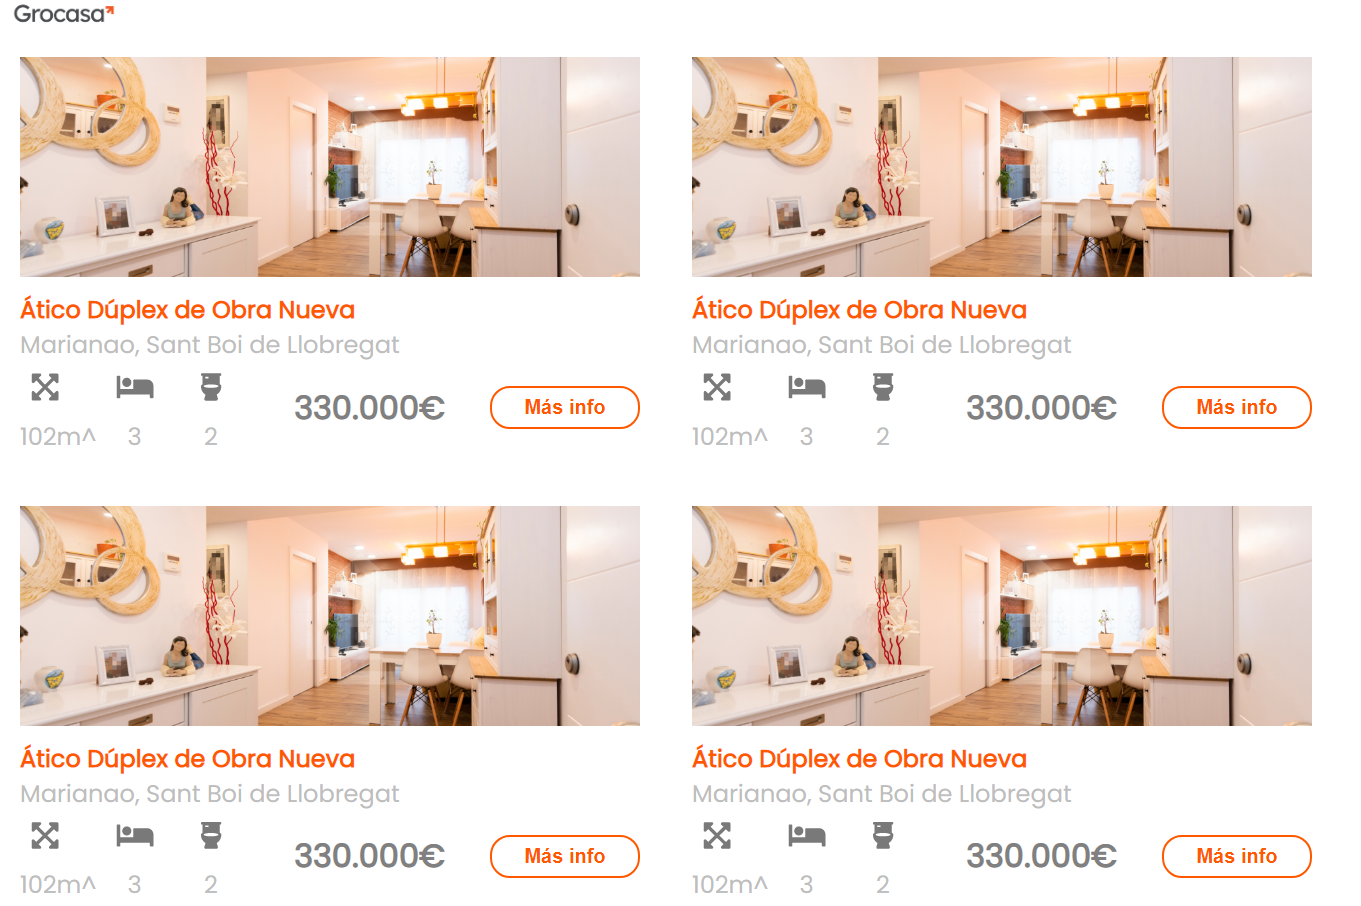Click the toilet icon in top-right listing
Viewport: 1361px width, 906px height.
click(883, 387)
